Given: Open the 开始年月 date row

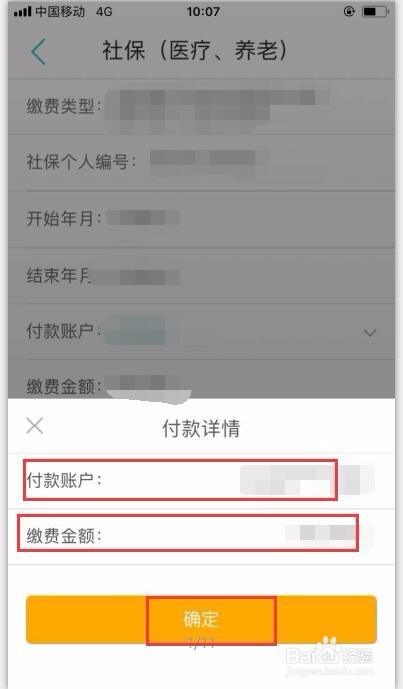Looking at the screenshot, I should [201, 218].
